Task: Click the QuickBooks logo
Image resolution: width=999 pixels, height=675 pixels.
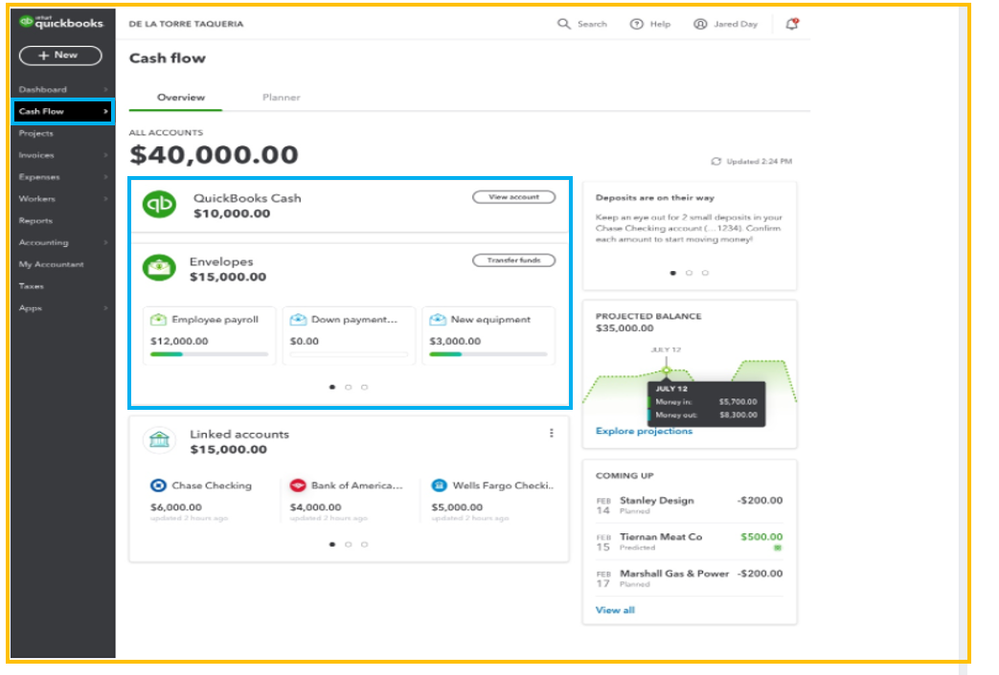Action: [61, 22]
